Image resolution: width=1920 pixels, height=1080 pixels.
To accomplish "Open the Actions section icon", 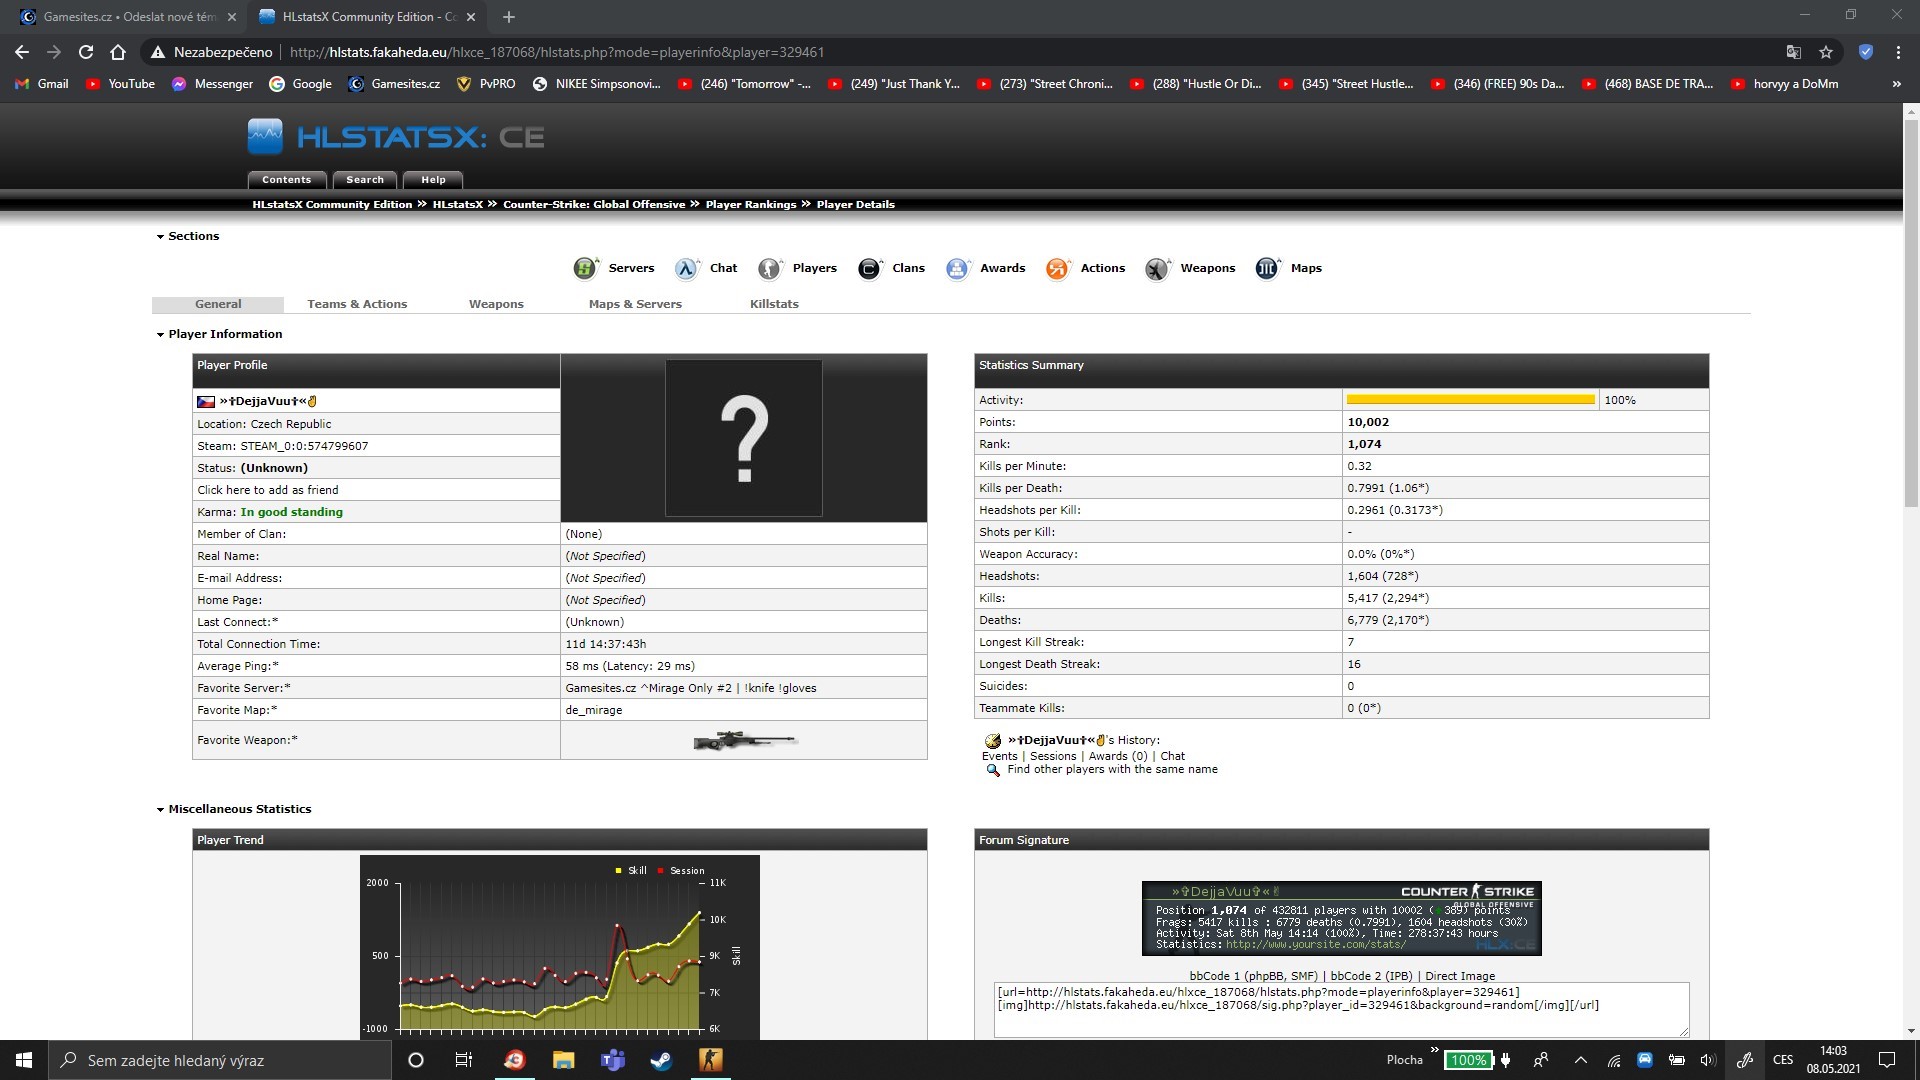I will click(1057, 268).
